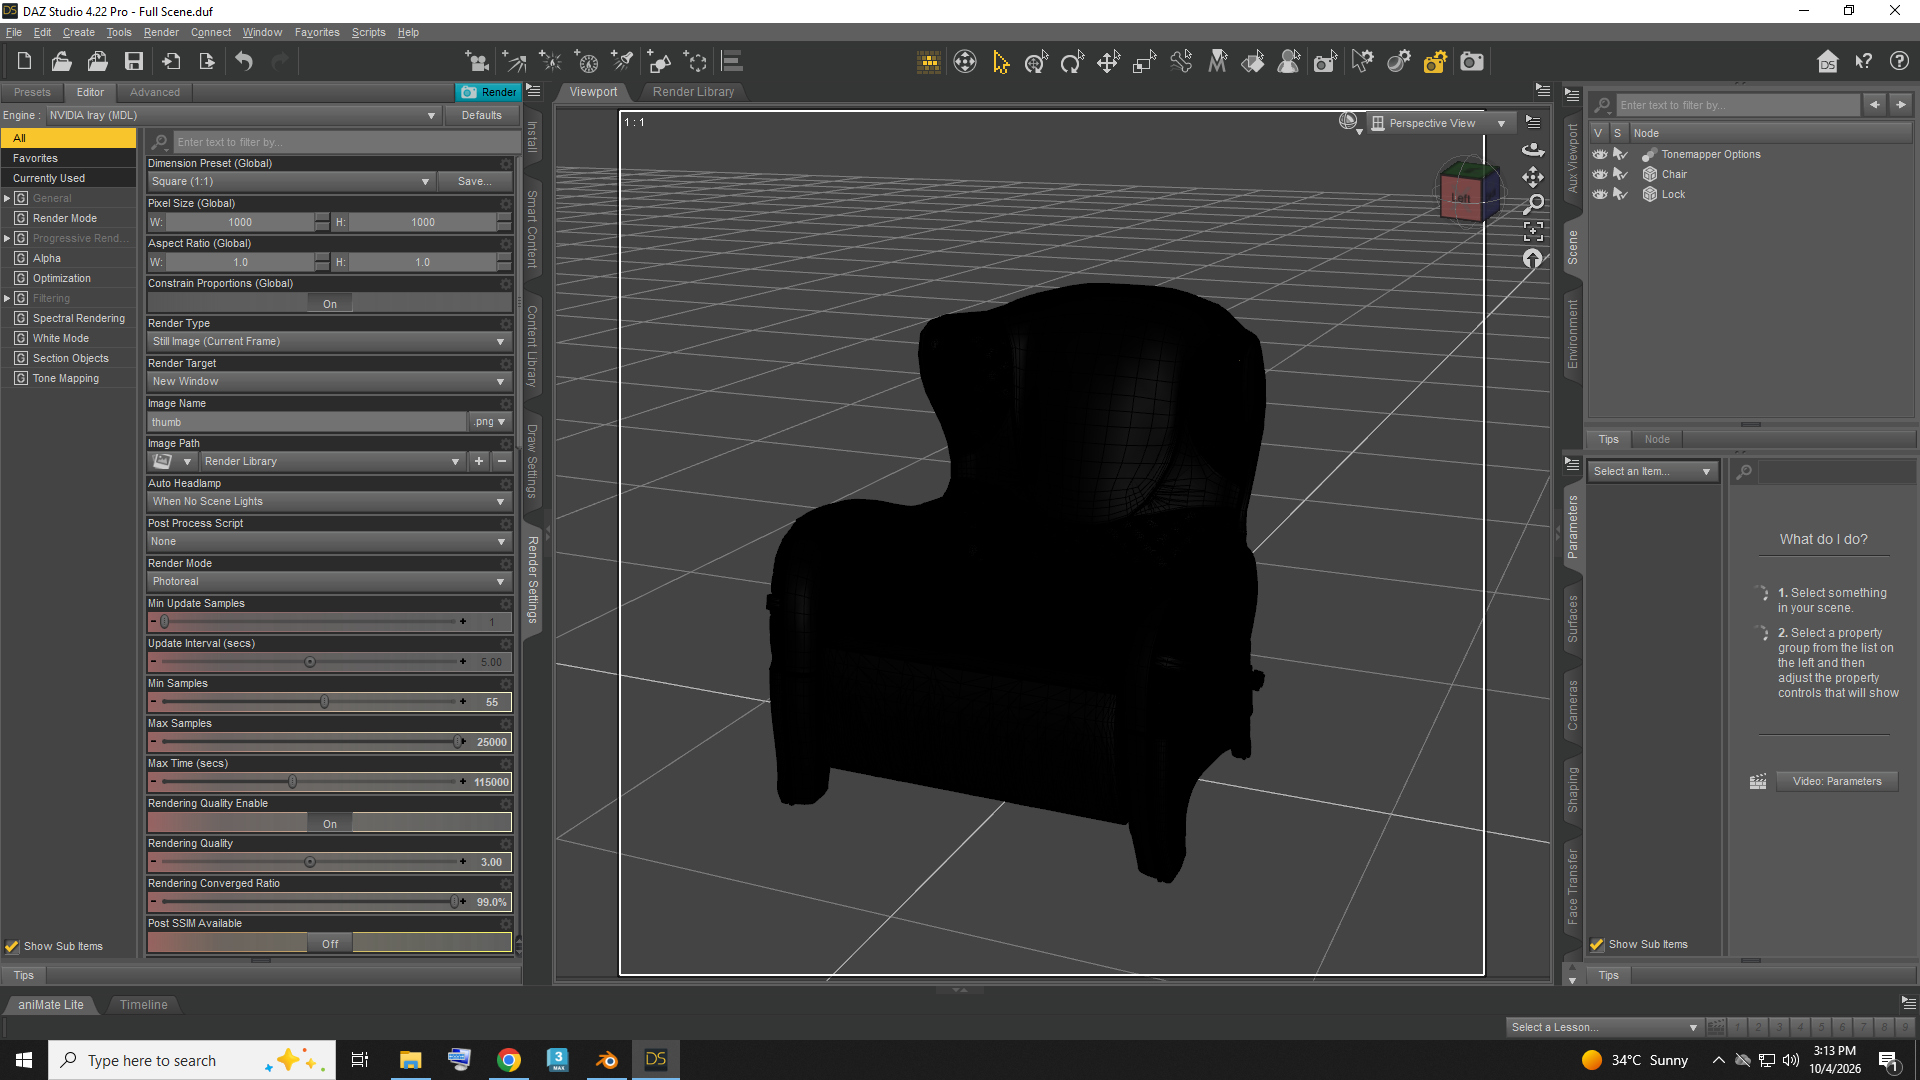Uncheck Show Sub Items in Parameters pane
Screen dimensions: 1920x1080
1597,944
